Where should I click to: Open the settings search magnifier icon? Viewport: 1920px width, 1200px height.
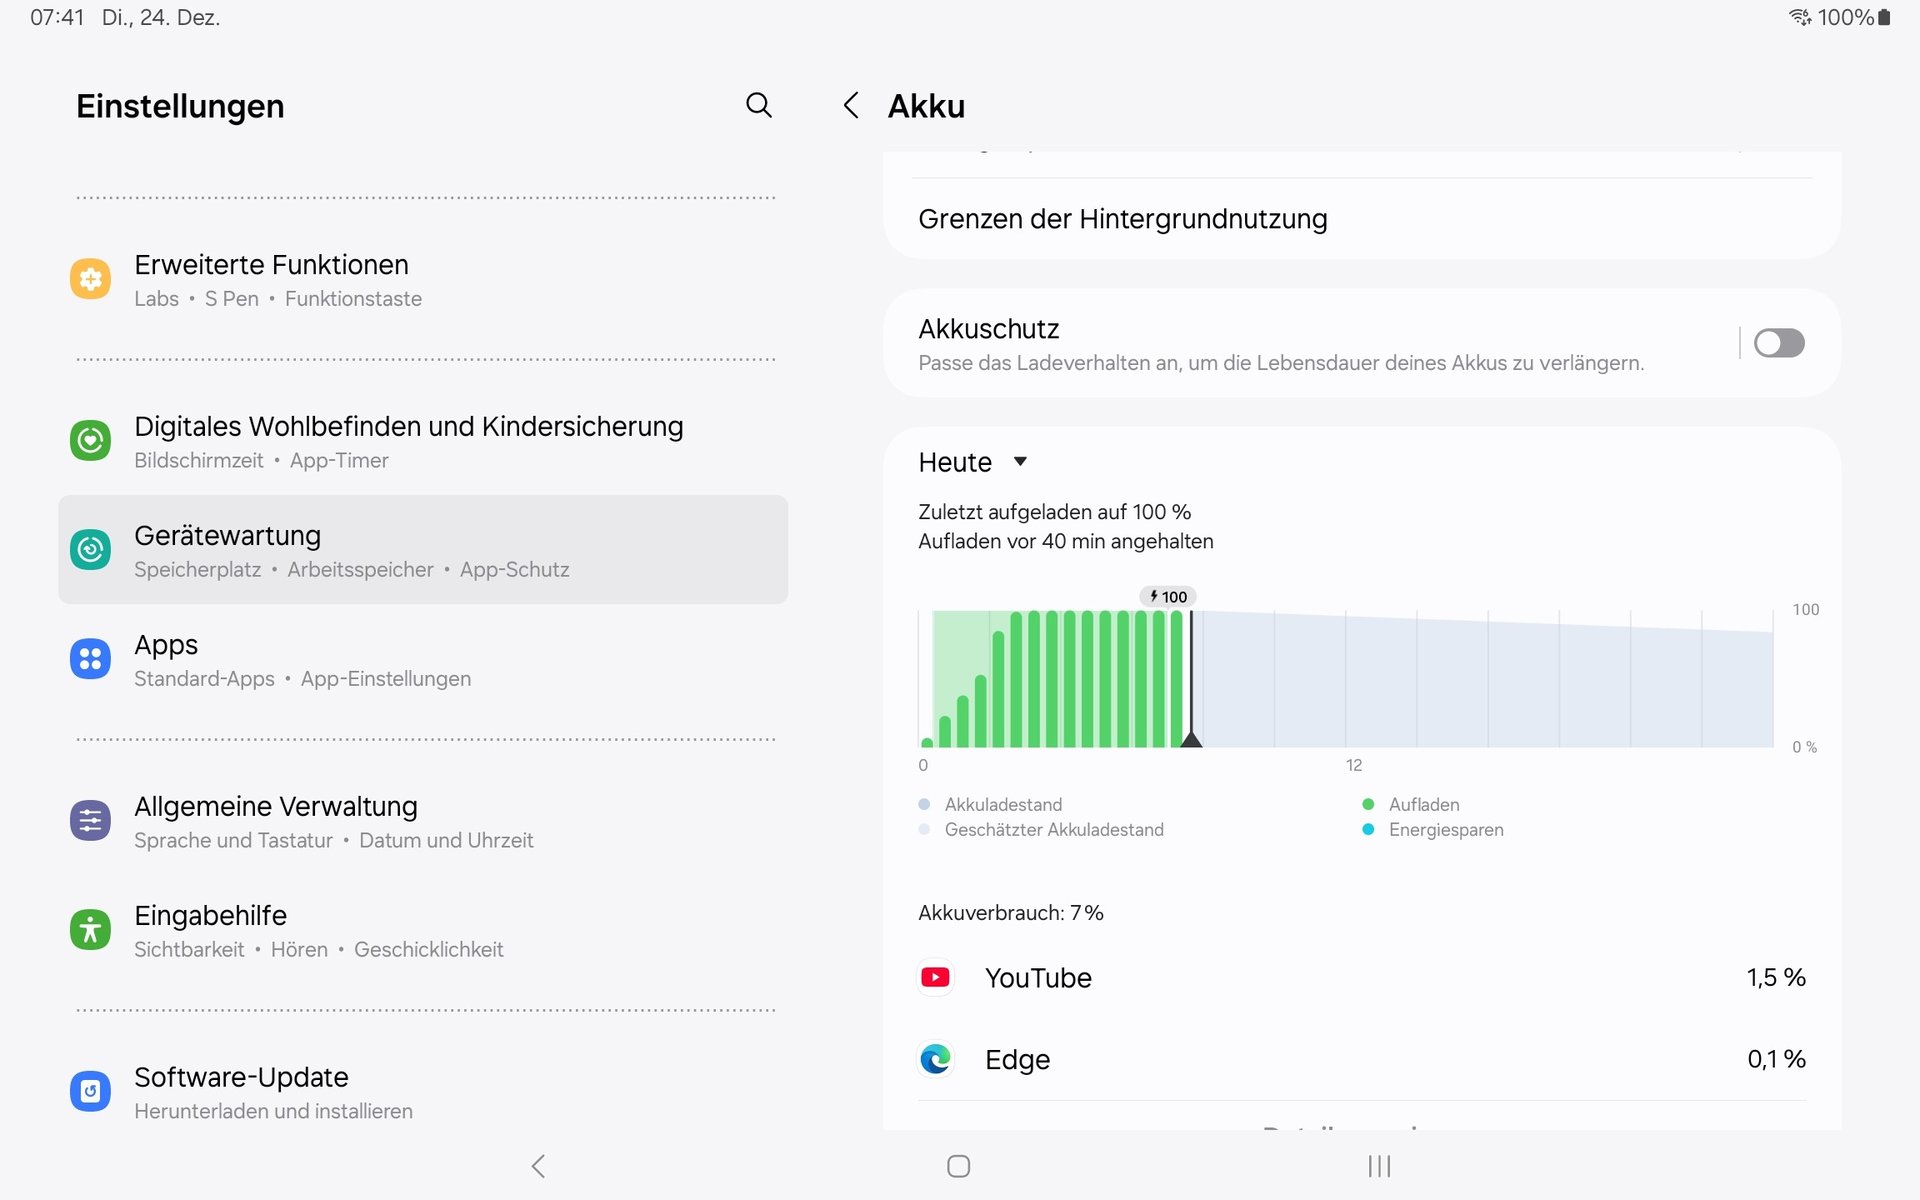click(759, 105)
